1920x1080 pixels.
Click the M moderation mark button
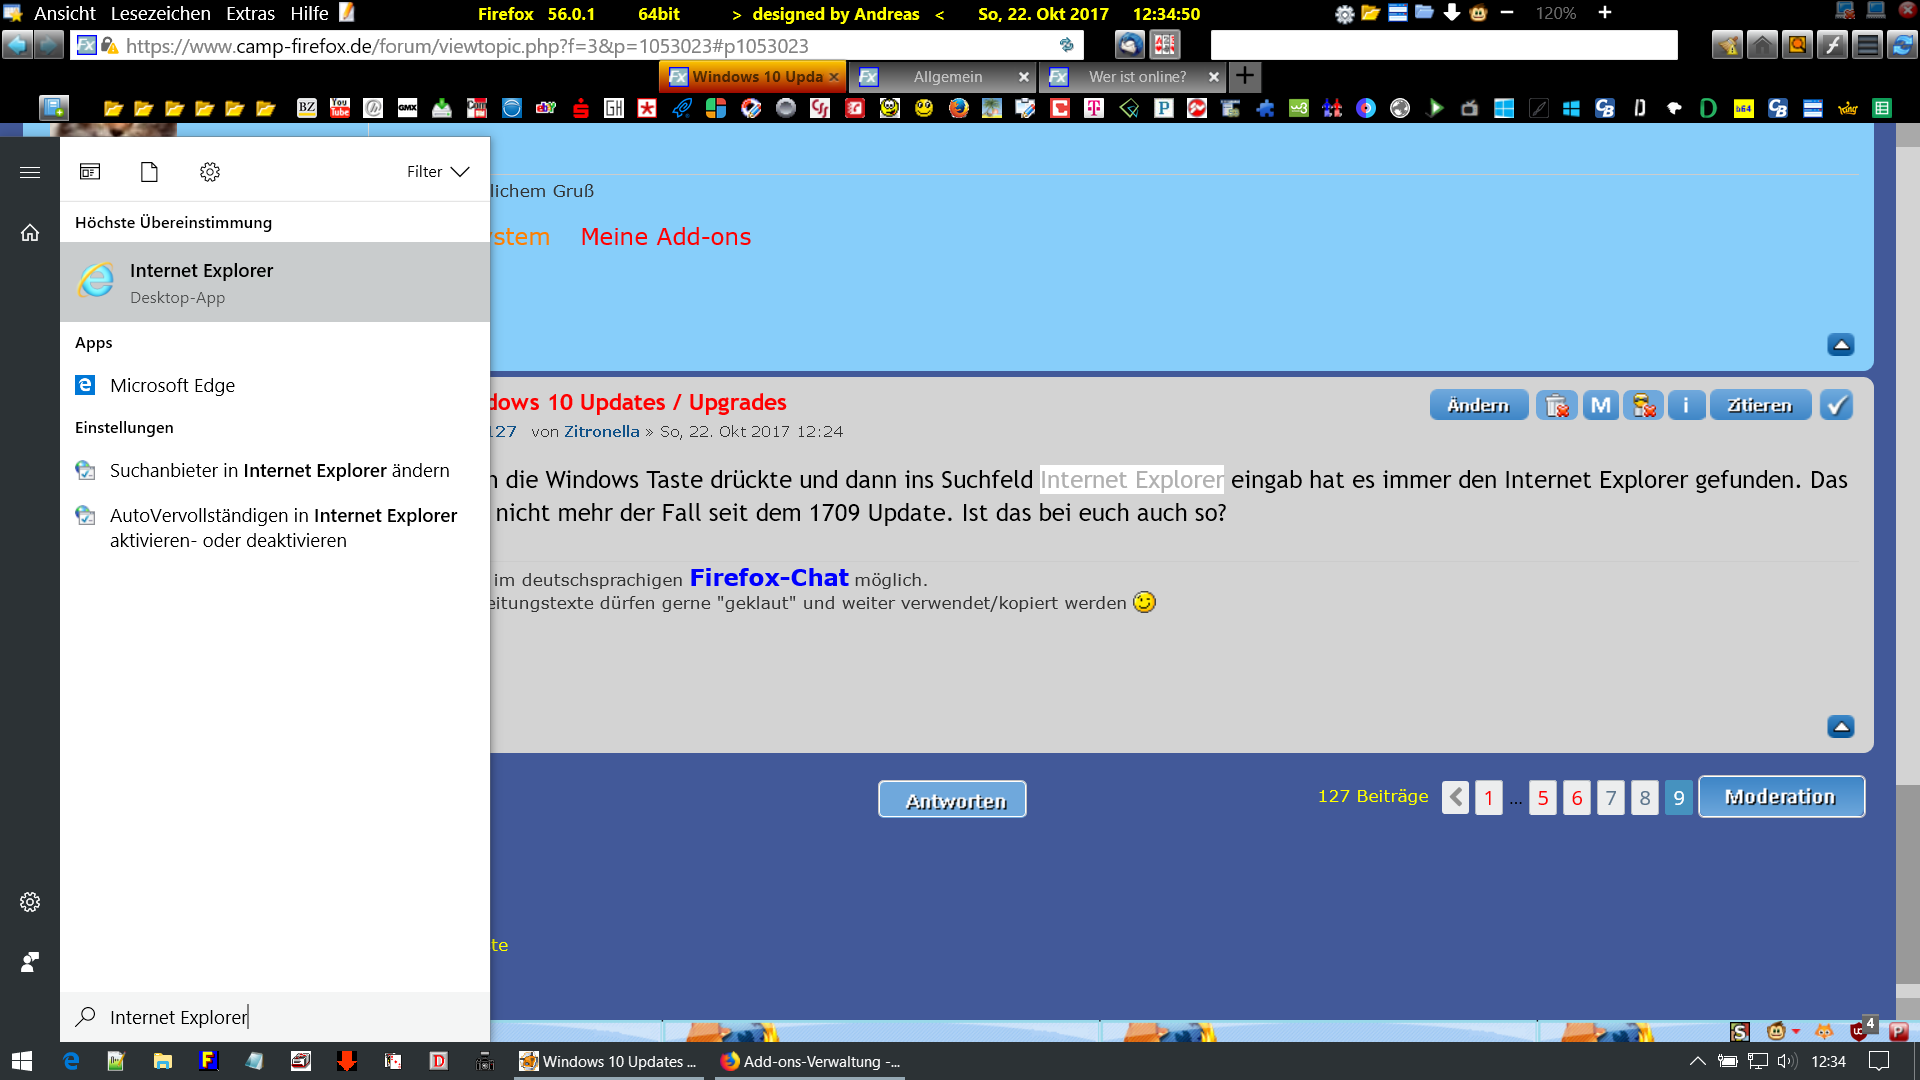point(1600,405)
